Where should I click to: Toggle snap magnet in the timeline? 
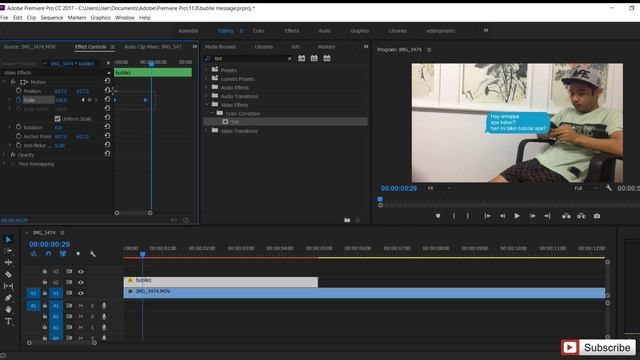pyautogui.click(x=48, y=254)
